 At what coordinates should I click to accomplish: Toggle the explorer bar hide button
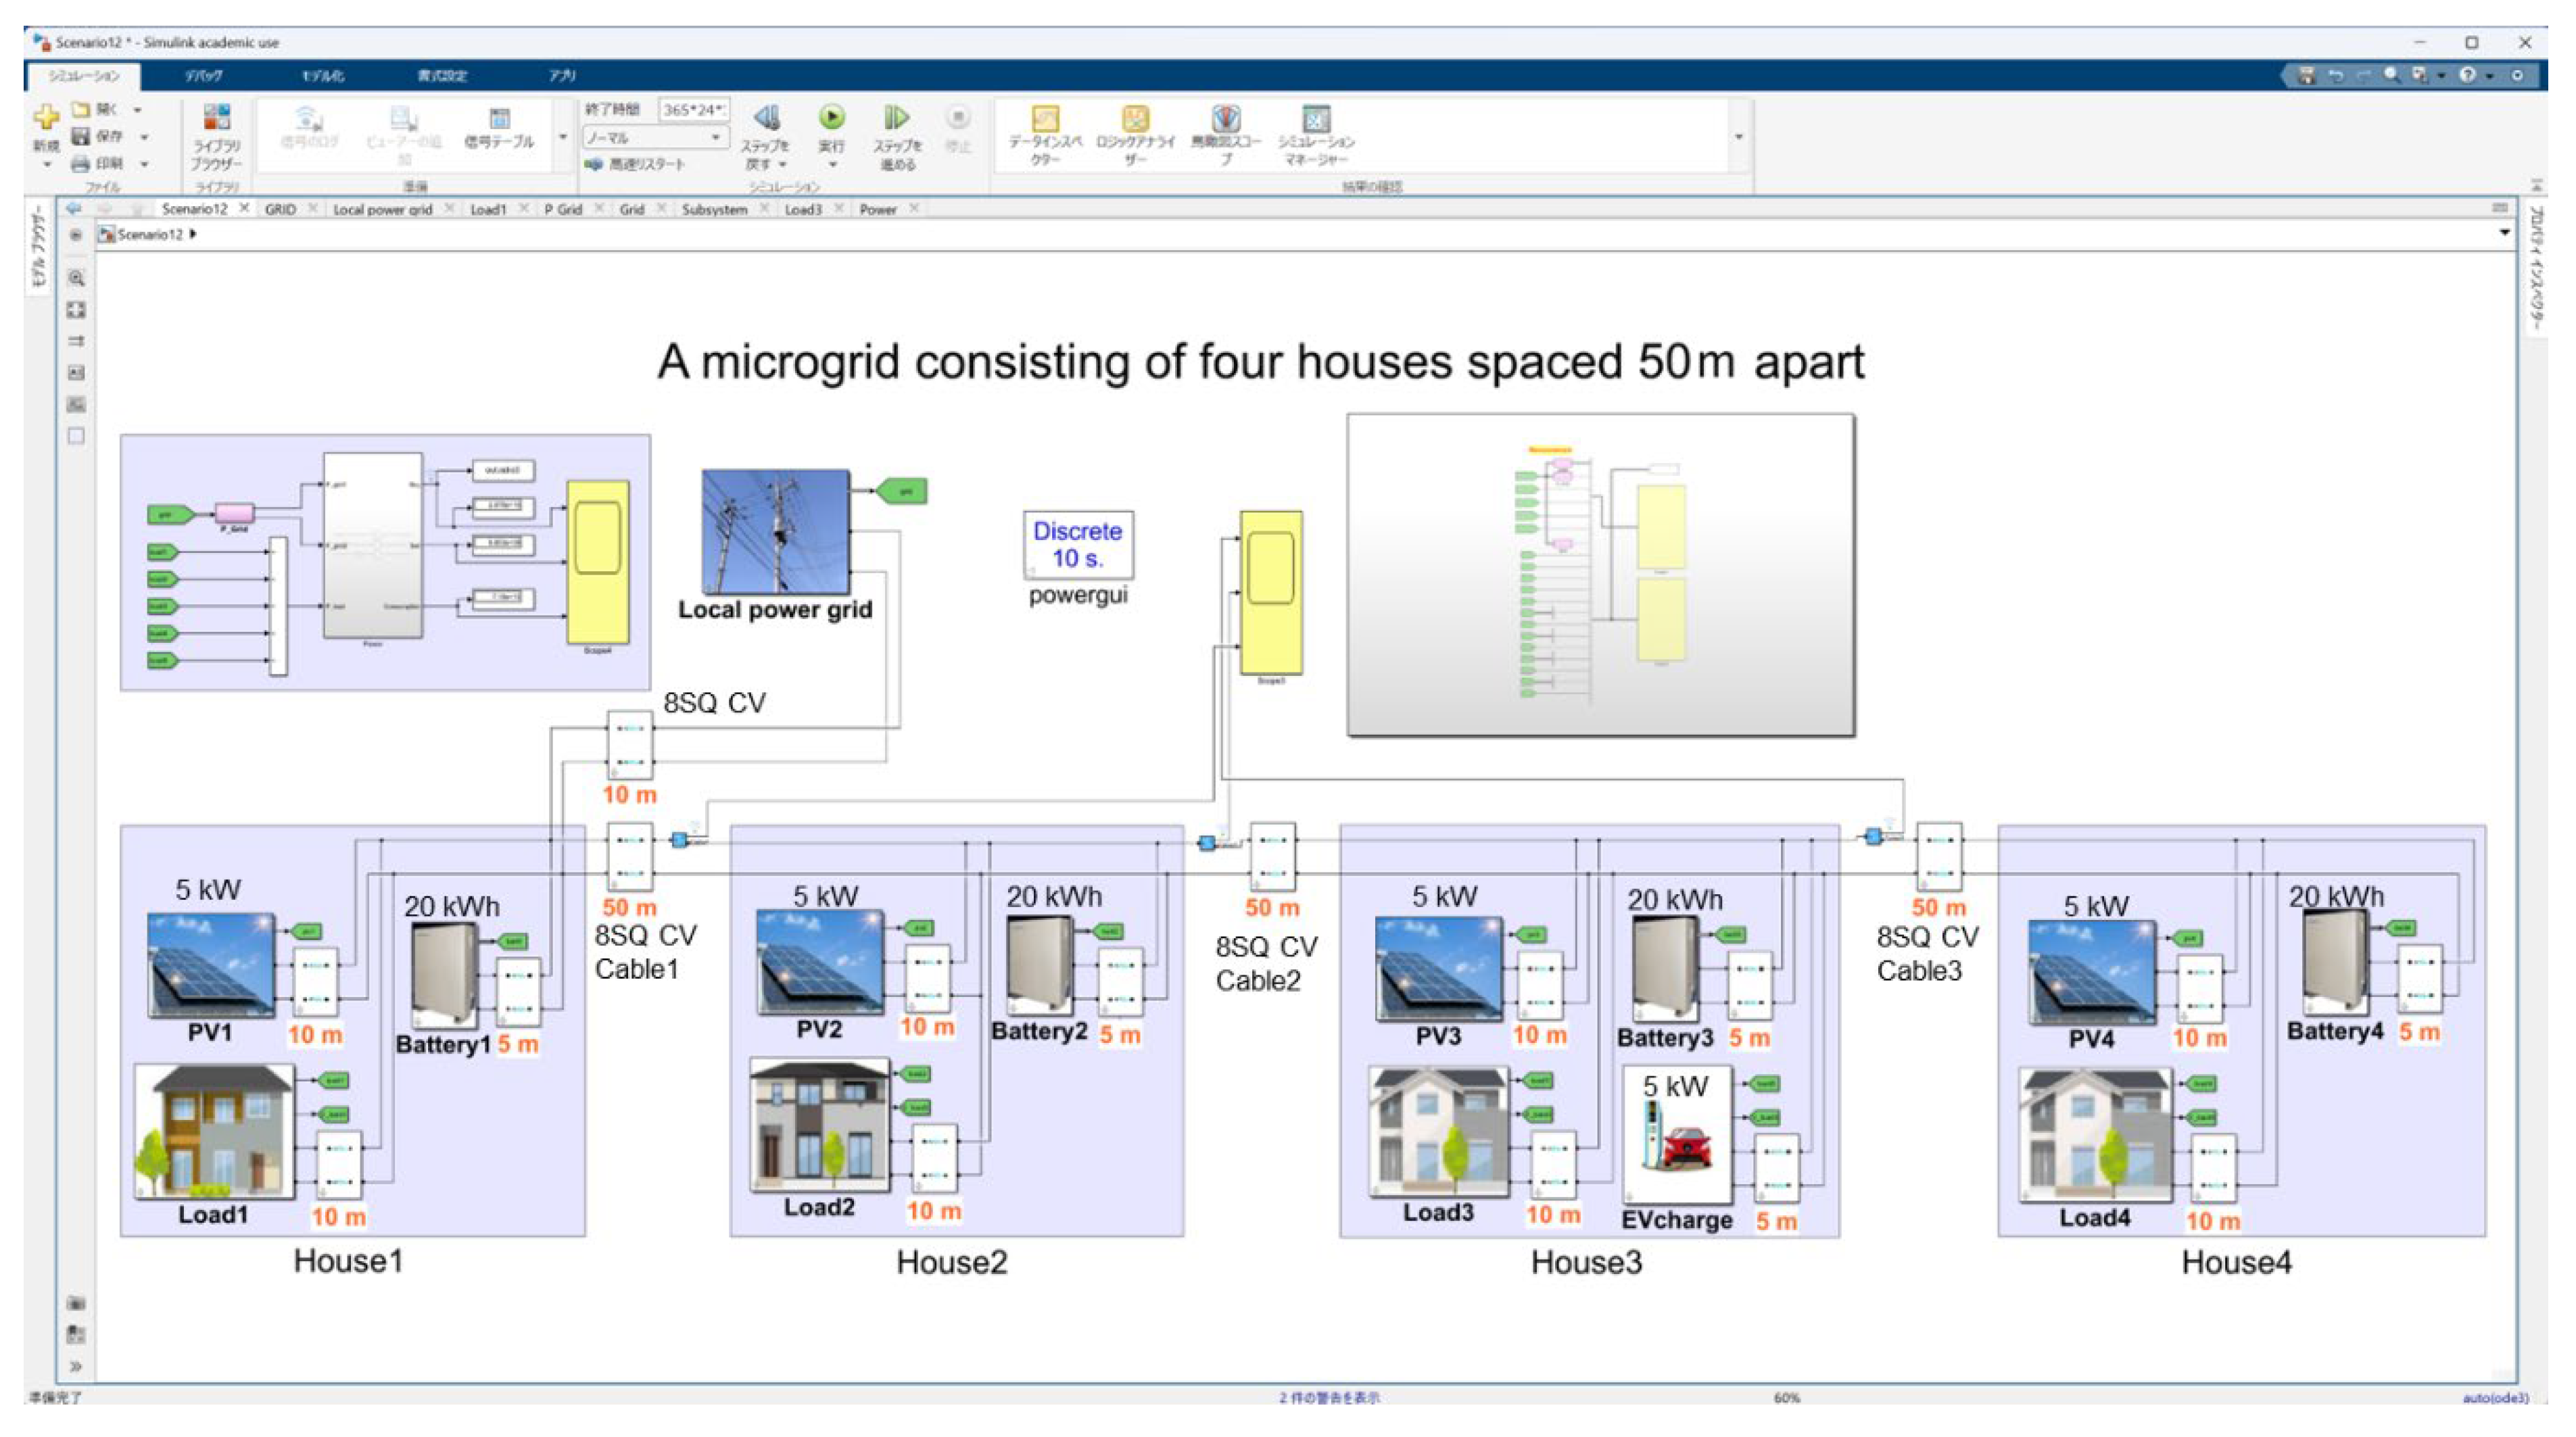[x=76, y=235]
